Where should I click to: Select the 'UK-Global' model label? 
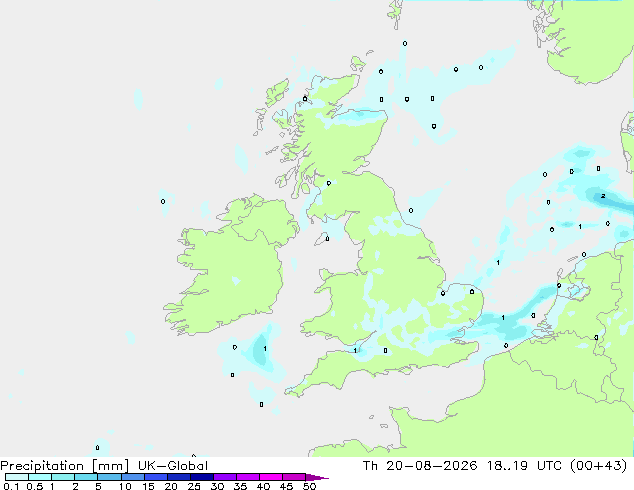tap(173, 466)
